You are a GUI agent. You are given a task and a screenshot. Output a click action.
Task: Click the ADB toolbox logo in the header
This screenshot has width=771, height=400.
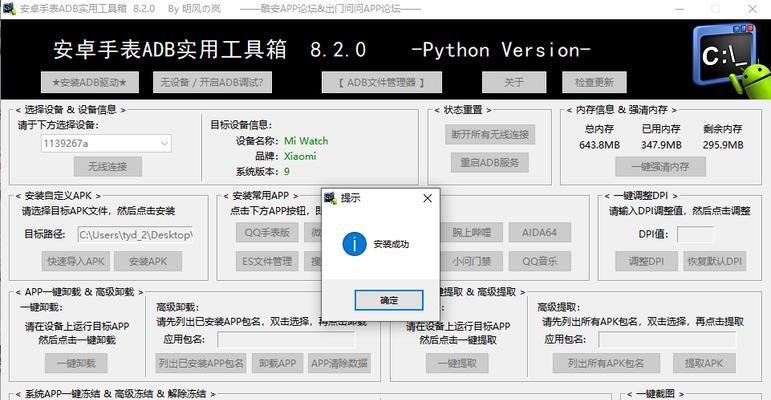[x=731, y=59]
